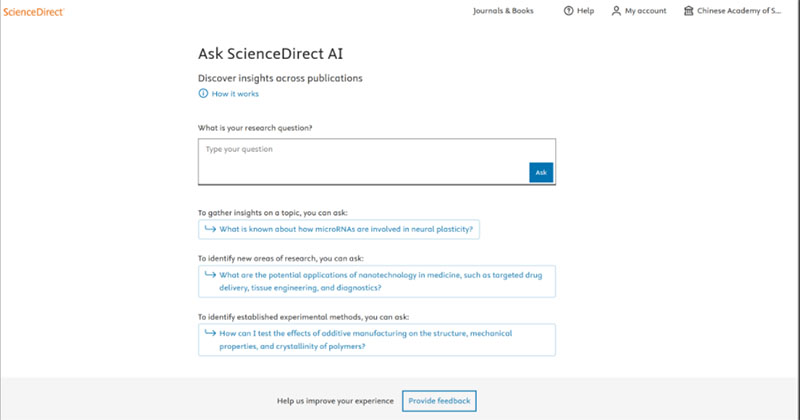Click the info icon beside How it works
This screenshot has height=420, width=800.
click(202, 93)
